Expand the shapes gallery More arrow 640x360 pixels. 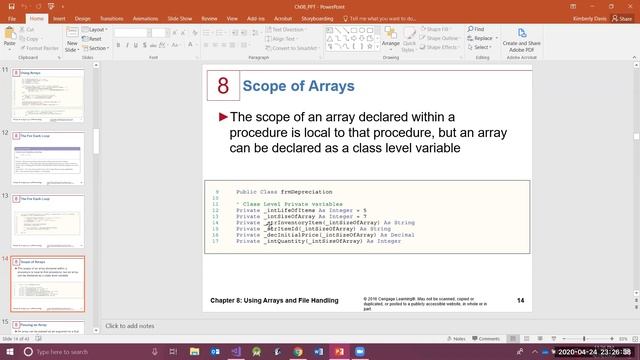click(x=377, y=47)
